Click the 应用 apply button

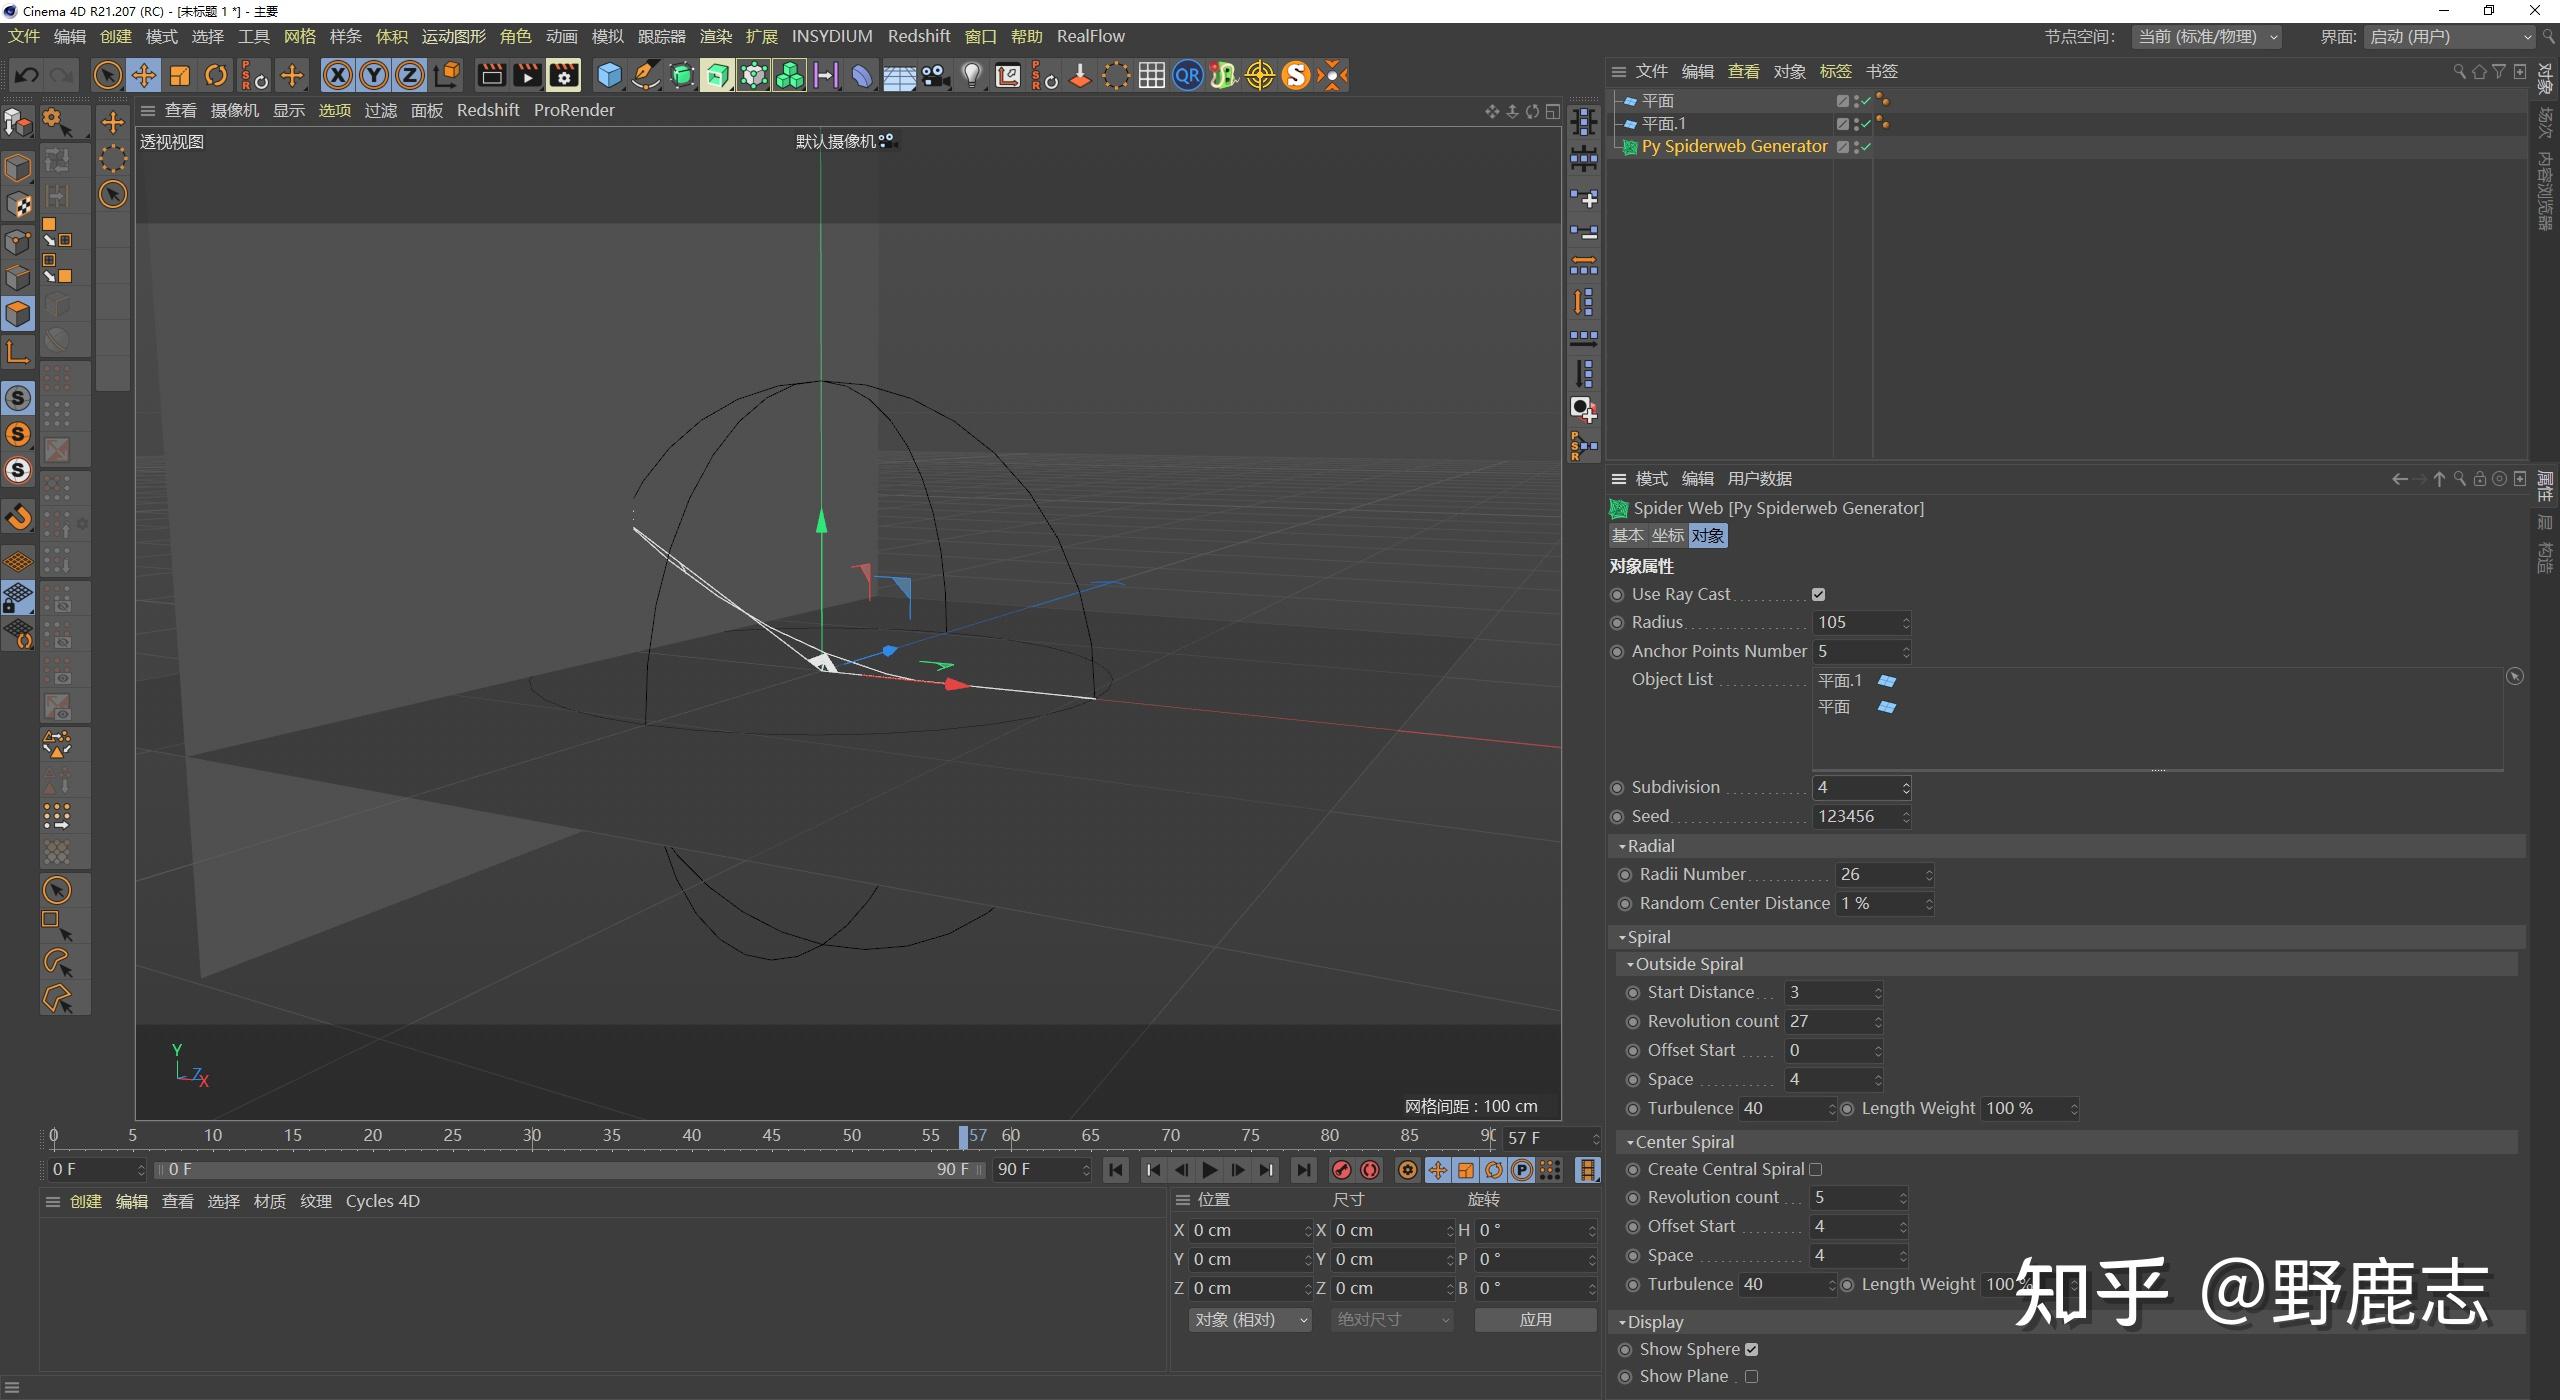click(1535, 1319)
